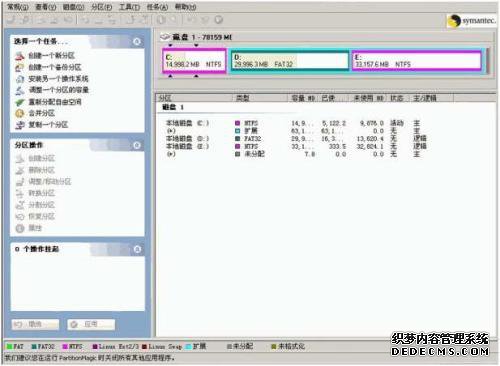Click the green FAT legend swatch
The image size is (500, 366).
(x=9, y=347)
